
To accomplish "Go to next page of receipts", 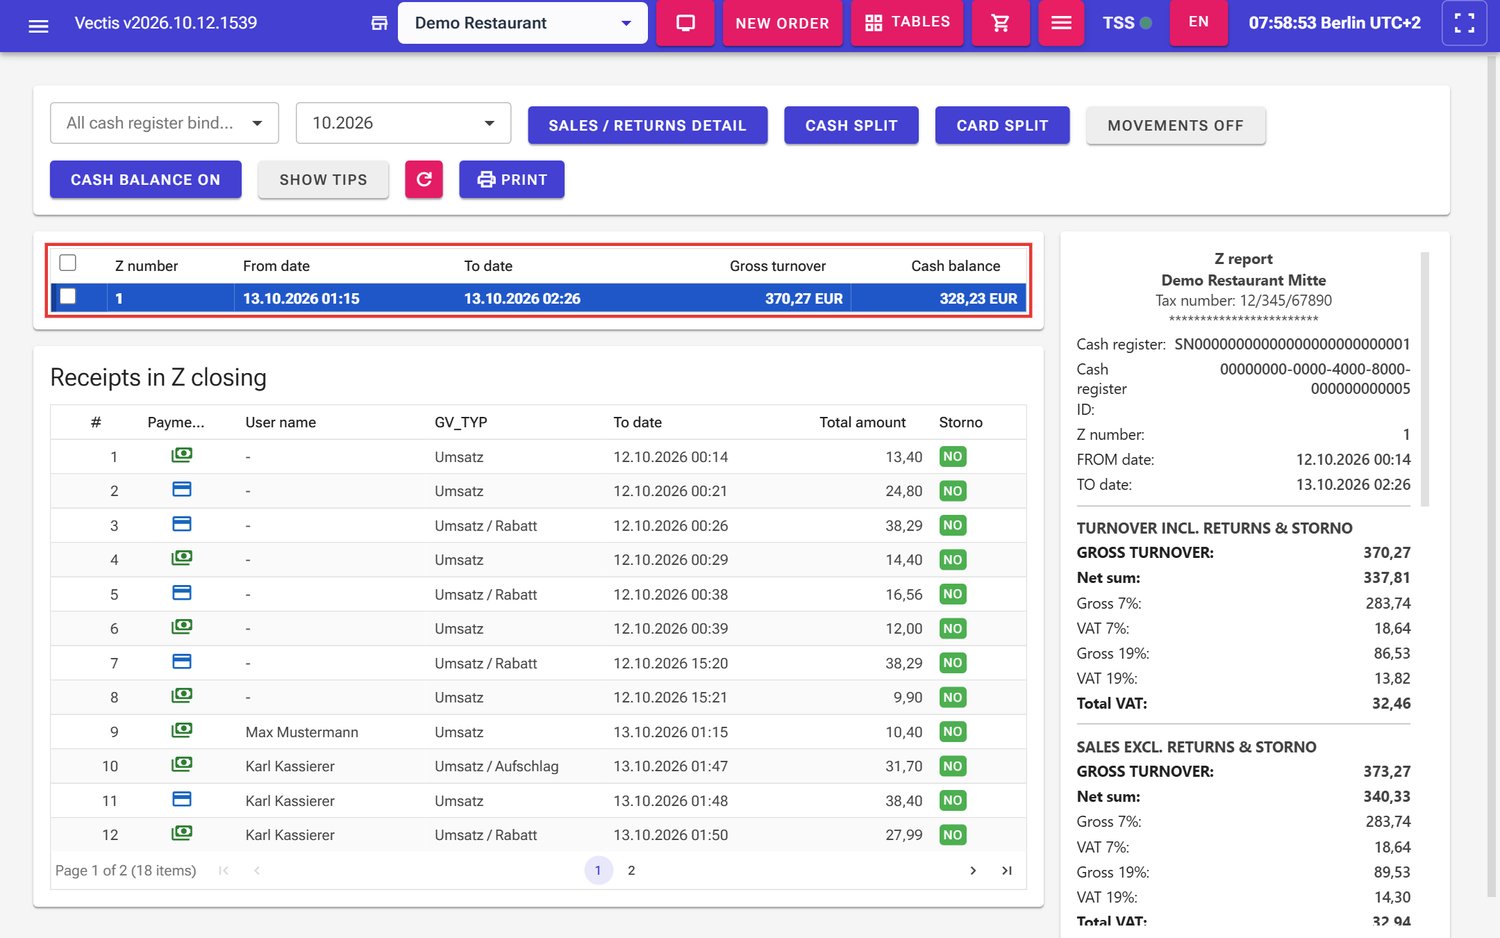I will click(x=973, y=871).
